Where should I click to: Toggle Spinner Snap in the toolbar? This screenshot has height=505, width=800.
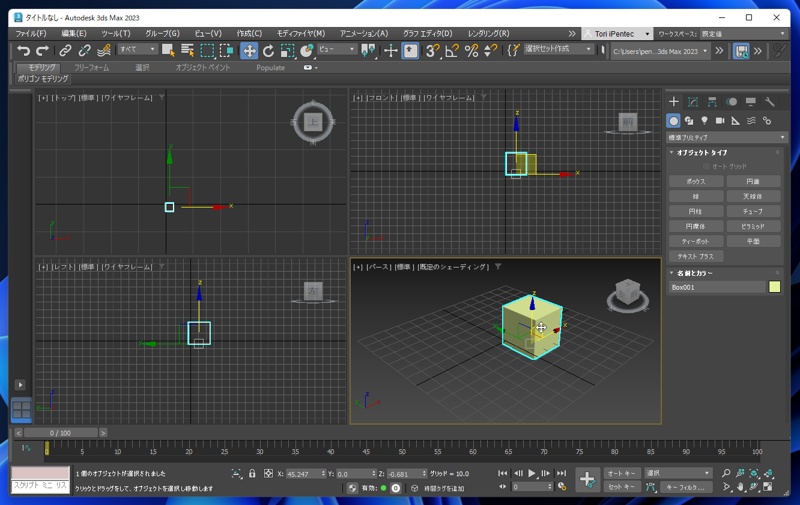(x=490, y=50)
